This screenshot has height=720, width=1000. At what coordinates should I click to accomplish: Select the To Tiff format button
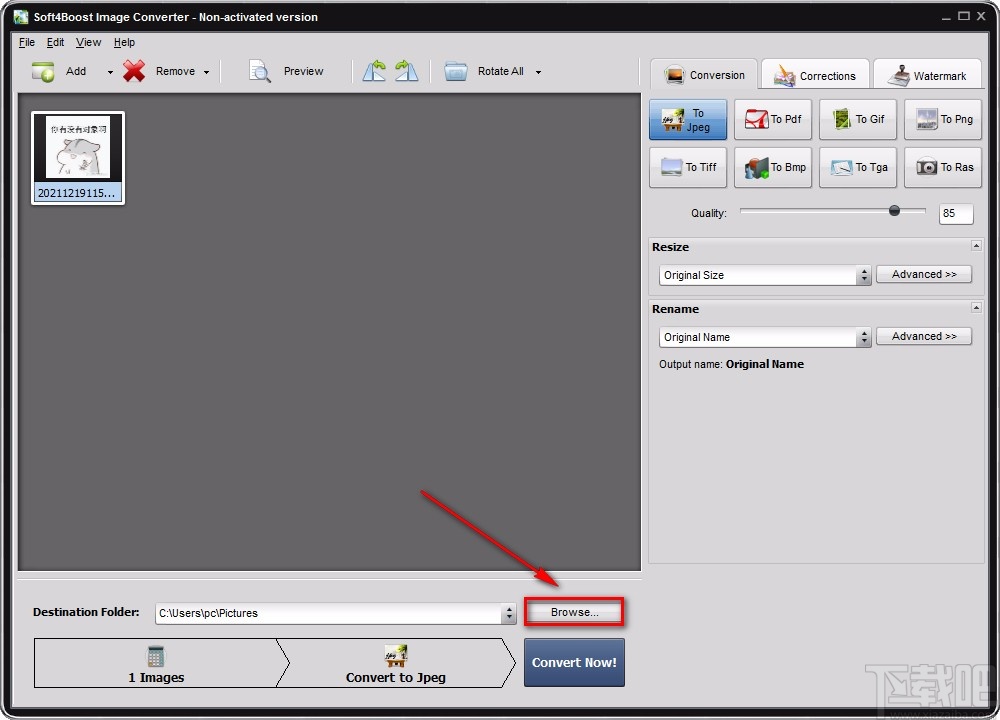688,167
